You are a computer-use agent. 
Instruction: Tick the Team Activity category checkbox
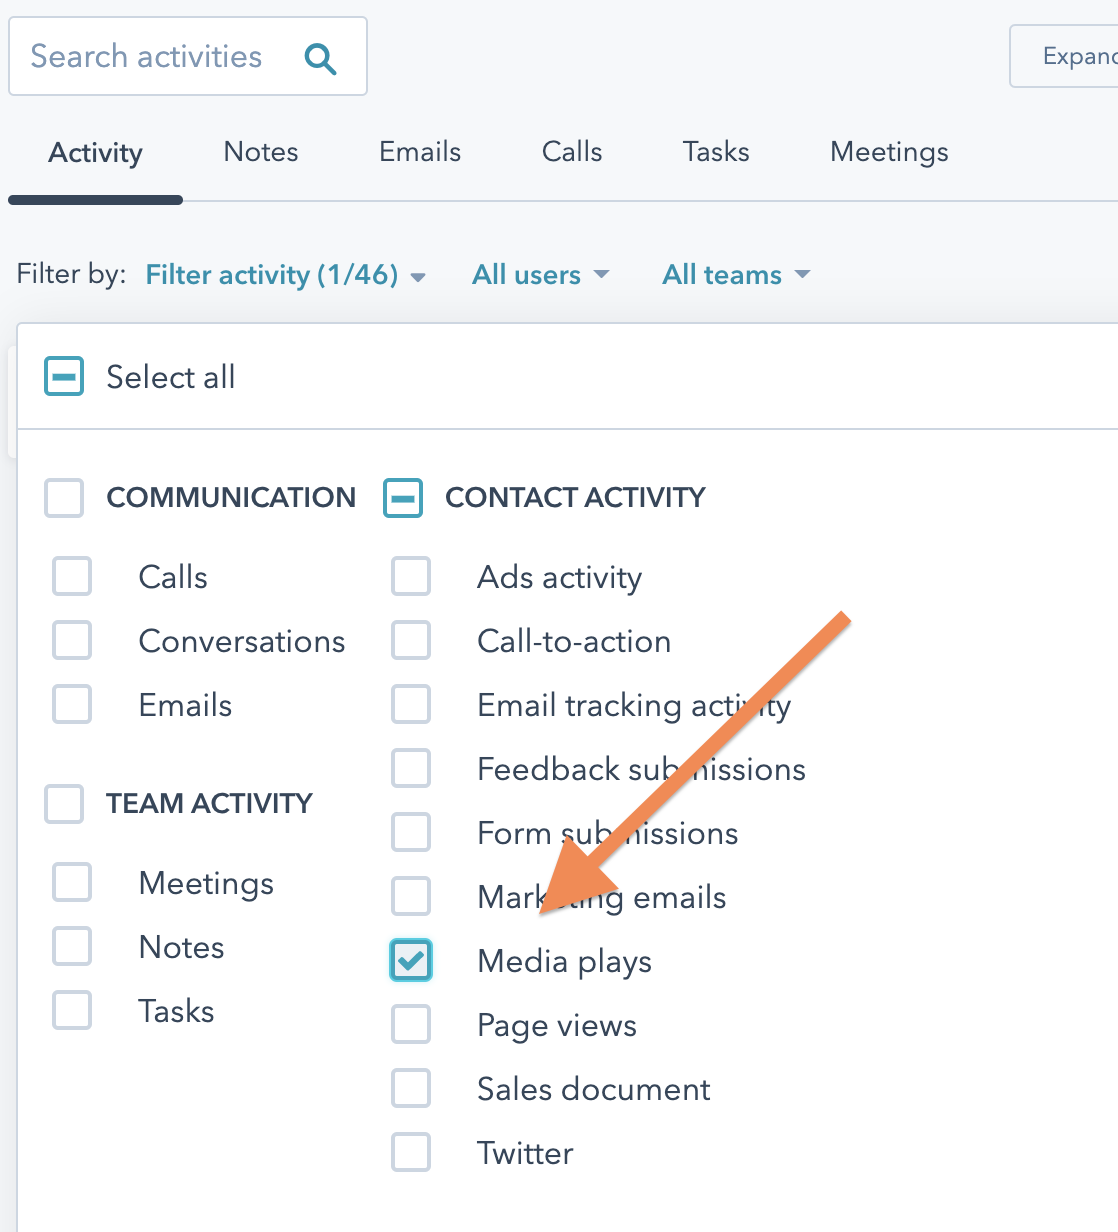(x=64, y=803)
